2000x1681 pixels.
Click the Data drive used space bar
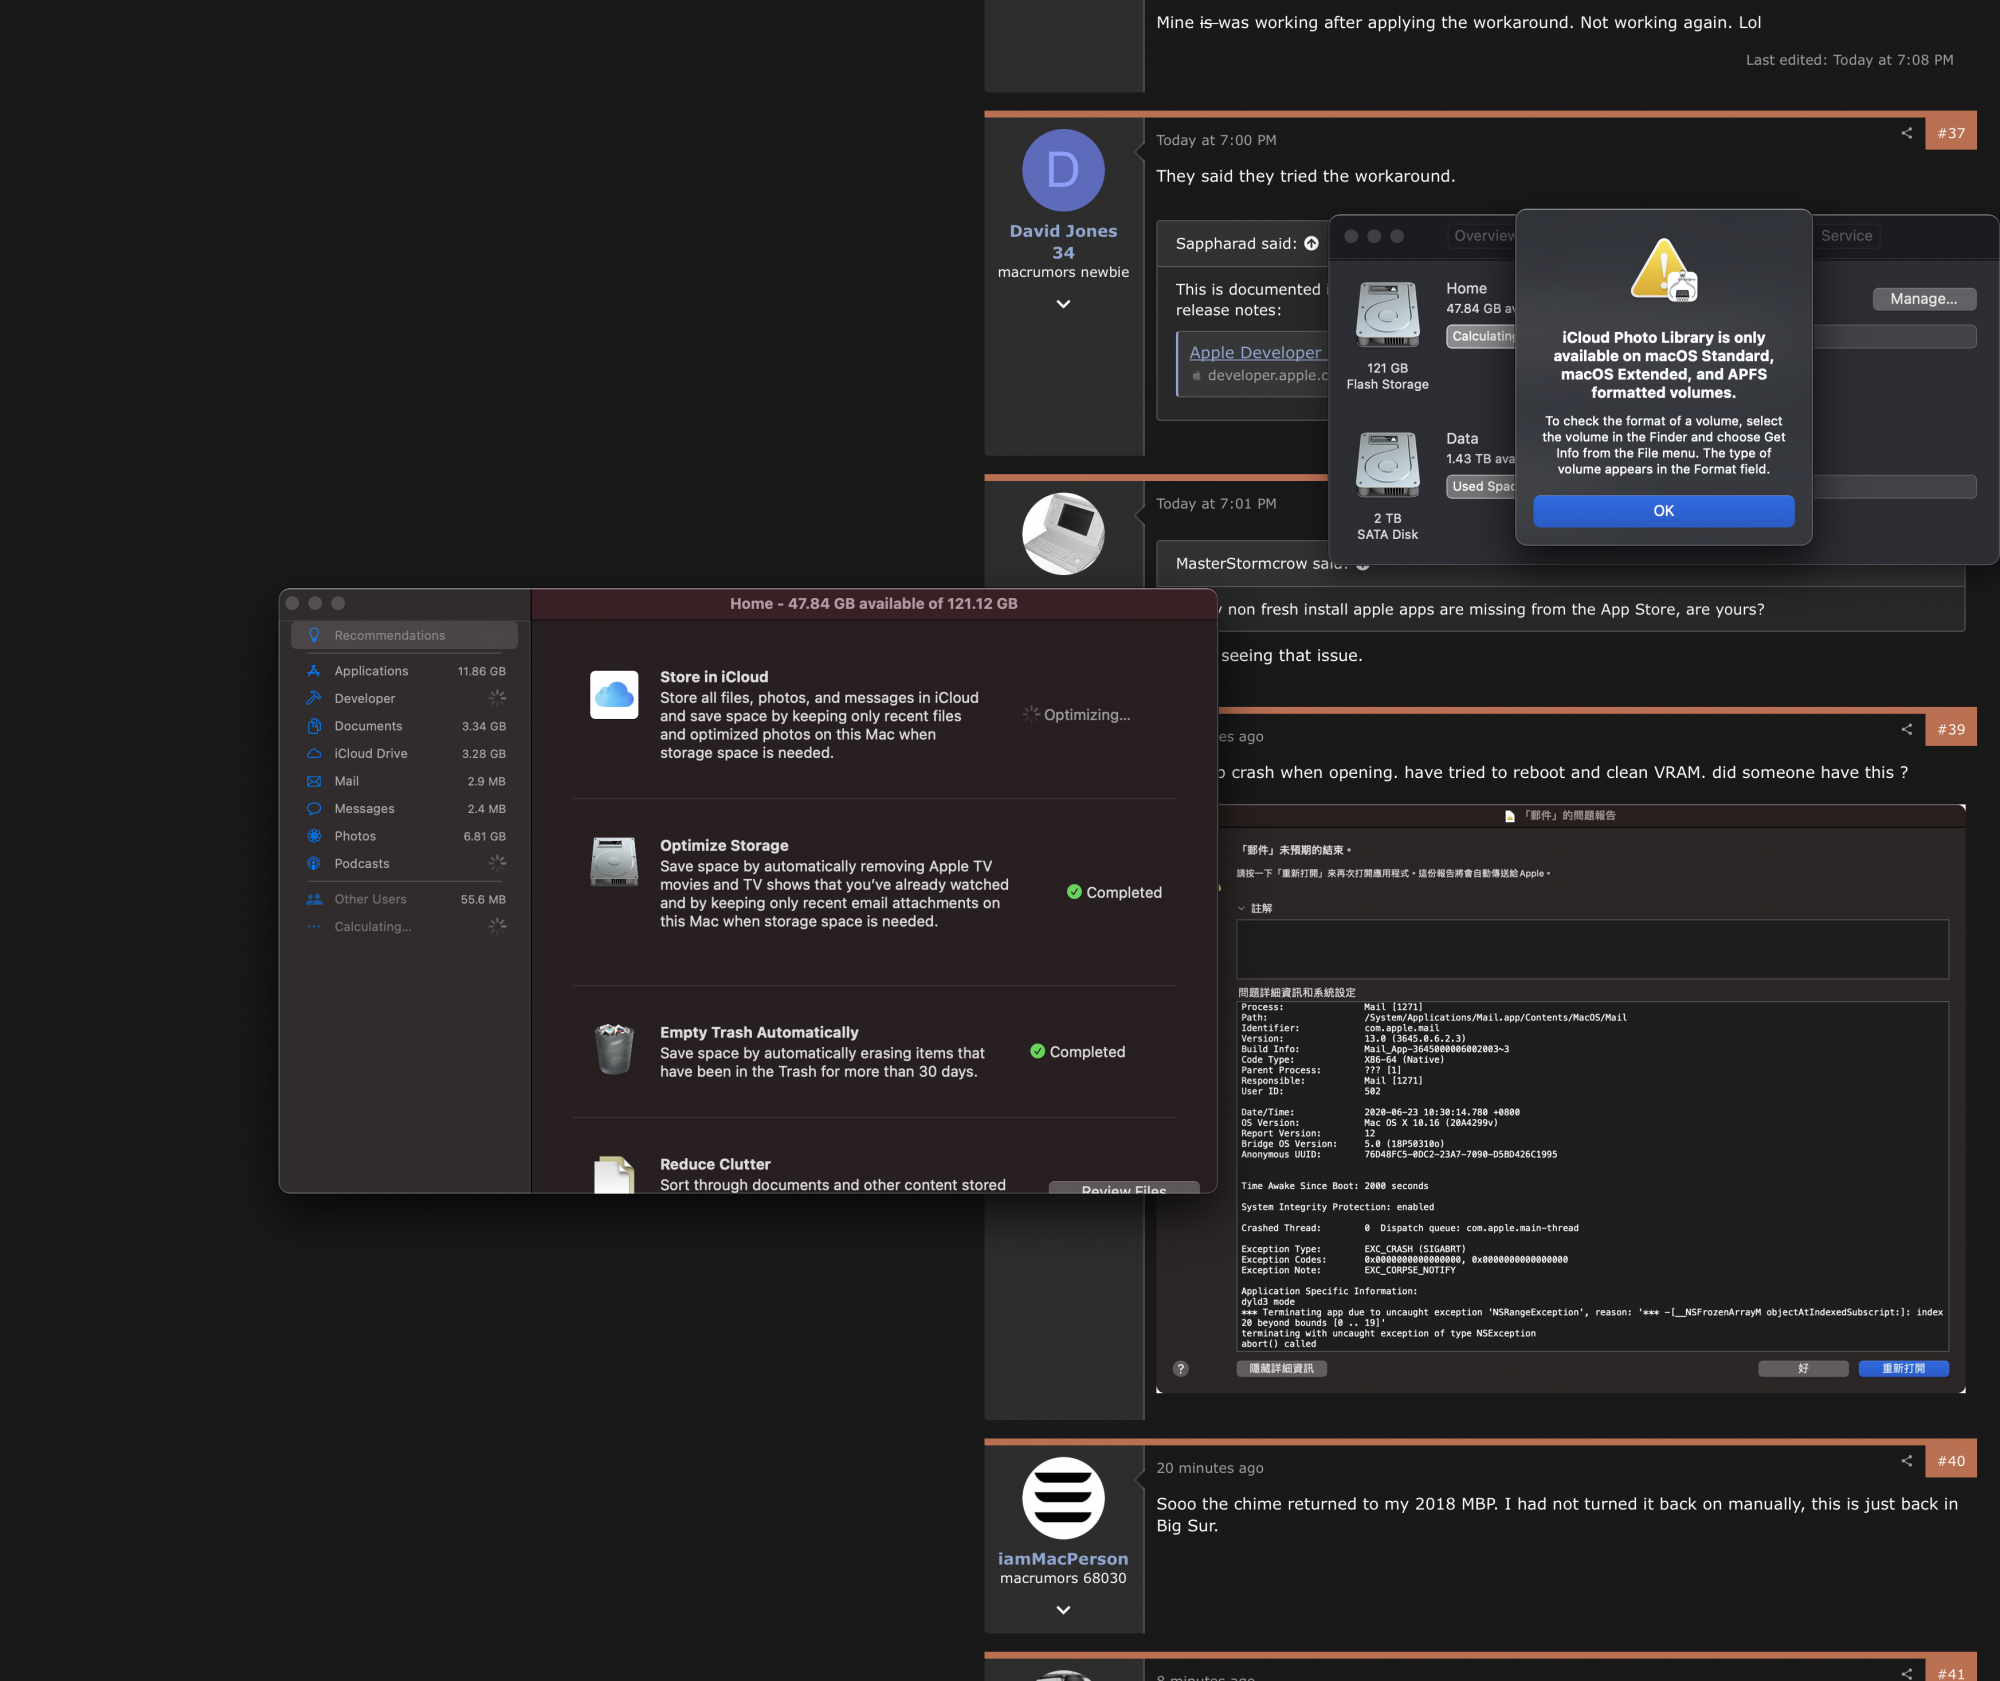click(x=1711, y=487)
